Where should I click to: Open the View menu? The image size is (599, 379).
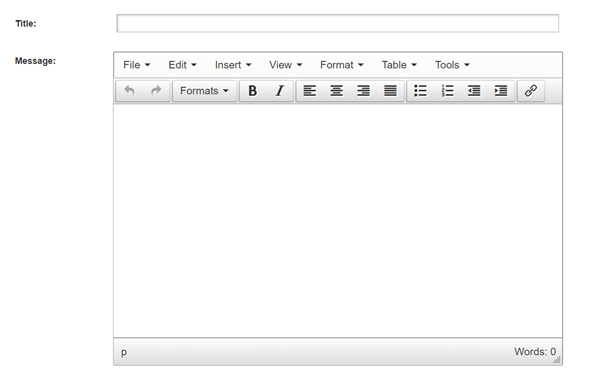coord(285,65)
